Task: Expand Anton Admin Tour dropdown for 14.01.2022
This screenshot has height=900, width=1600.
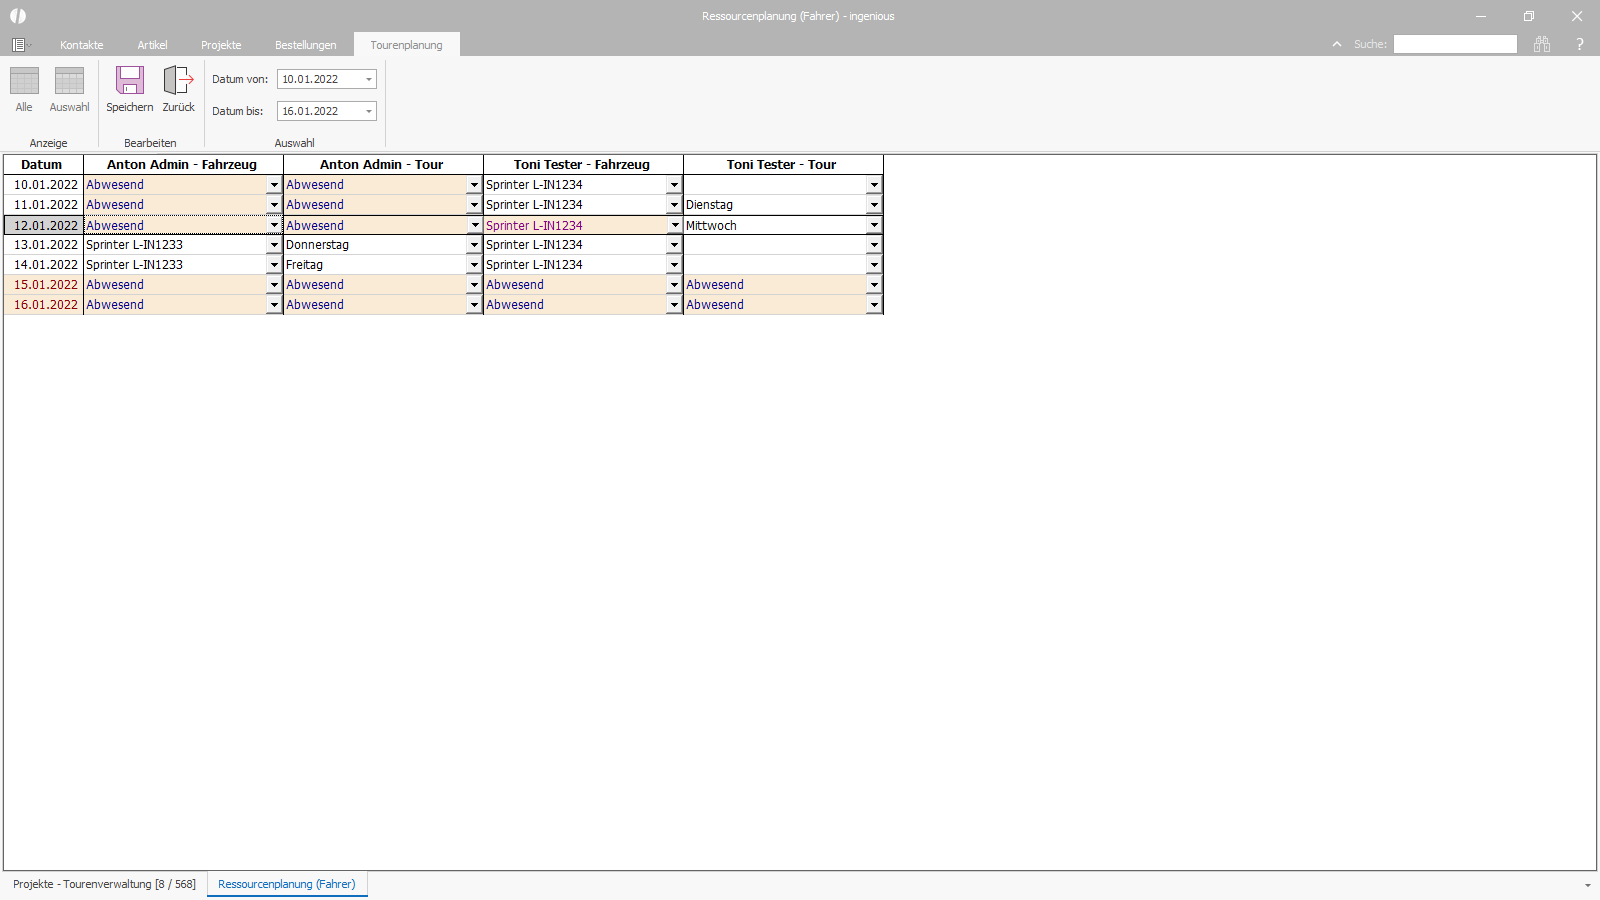Action: click(x=474, y=265)
